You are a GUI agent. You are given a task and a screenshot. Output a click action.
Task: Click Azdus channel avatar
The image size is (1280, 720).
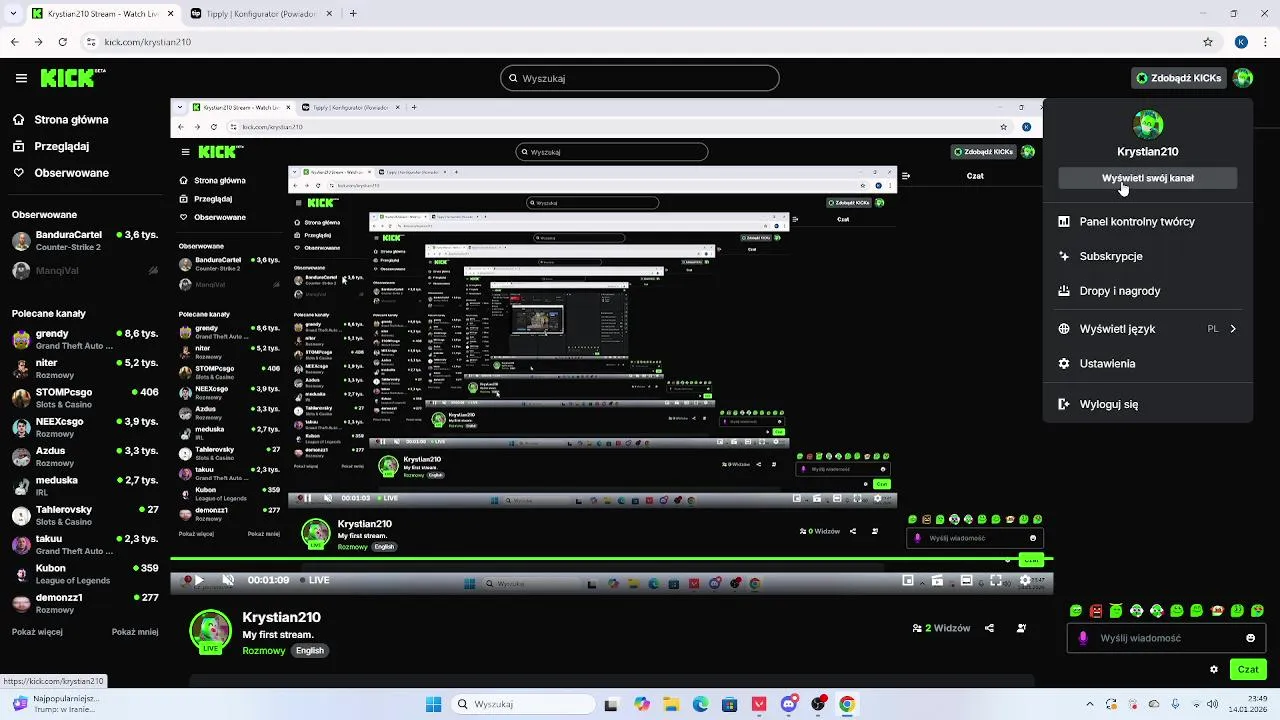click(21, 457)
